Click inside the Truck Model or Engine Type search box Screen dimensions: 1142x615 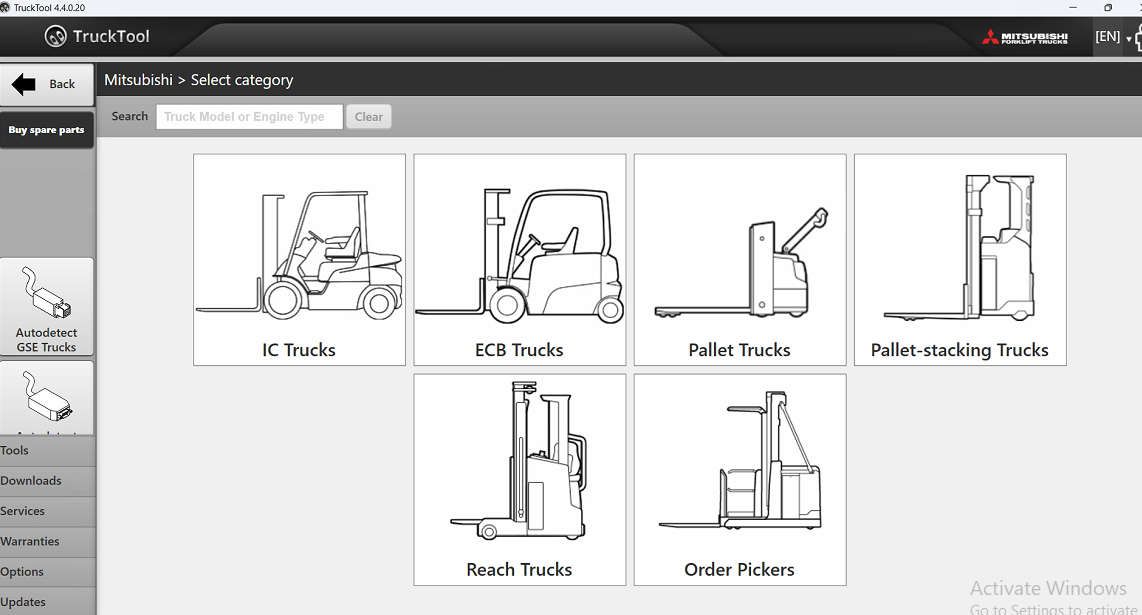click(248, 116)
